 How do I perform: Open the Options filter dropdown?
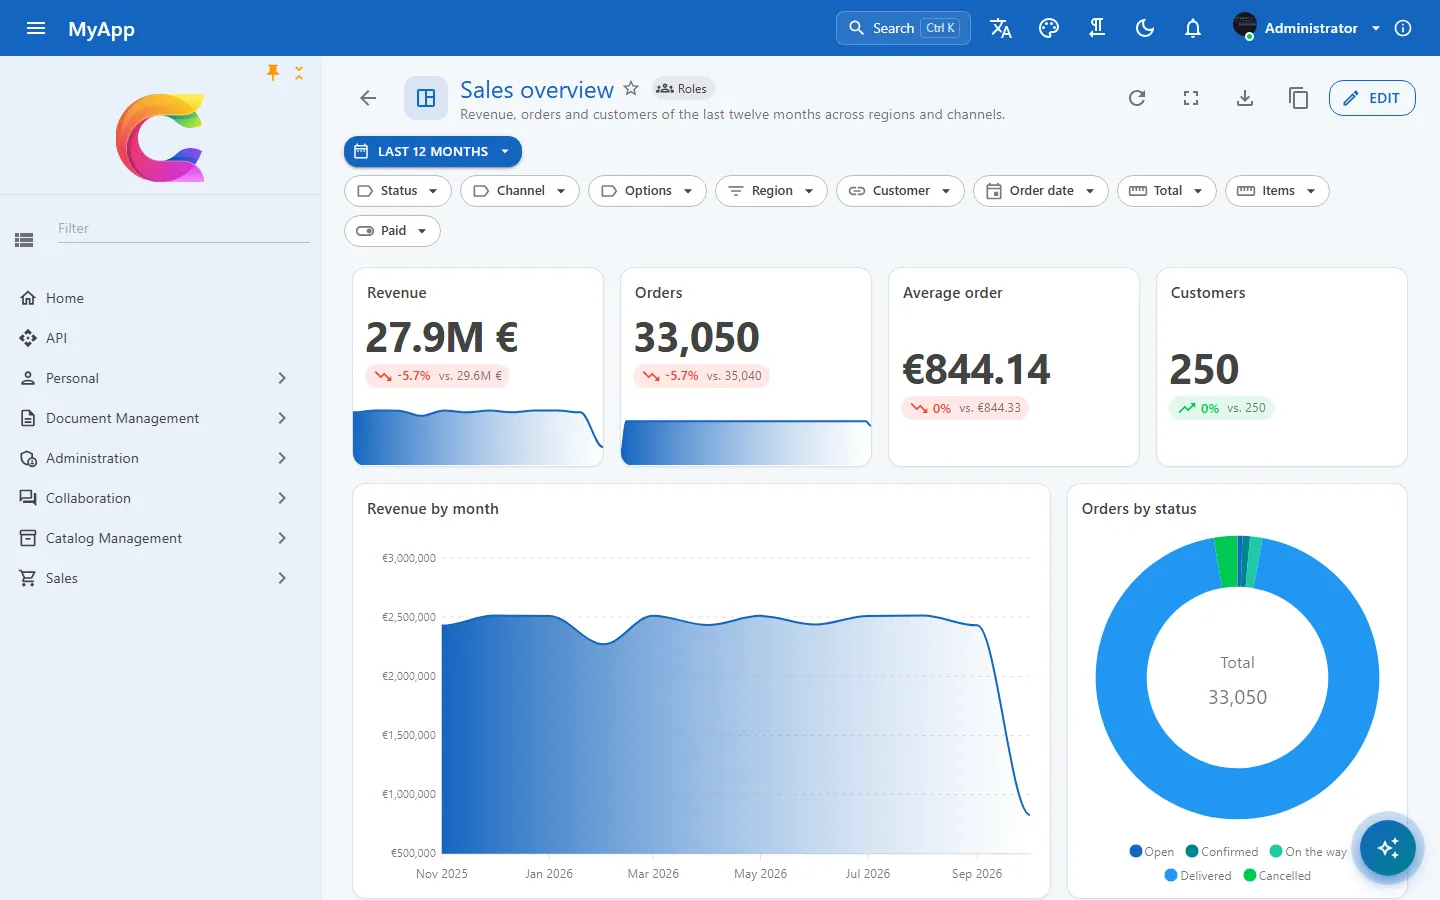(647, 191)
